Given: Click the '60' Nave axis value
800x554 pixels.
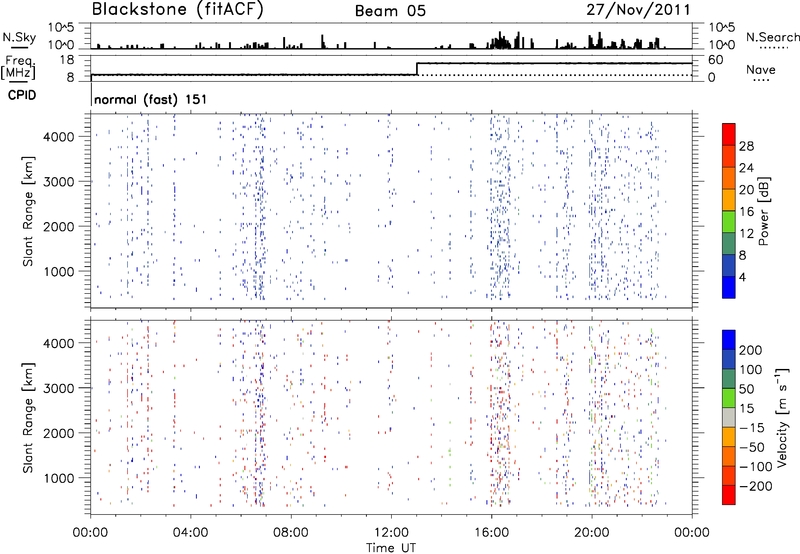Looking at the screenshot, I should 716,60.
